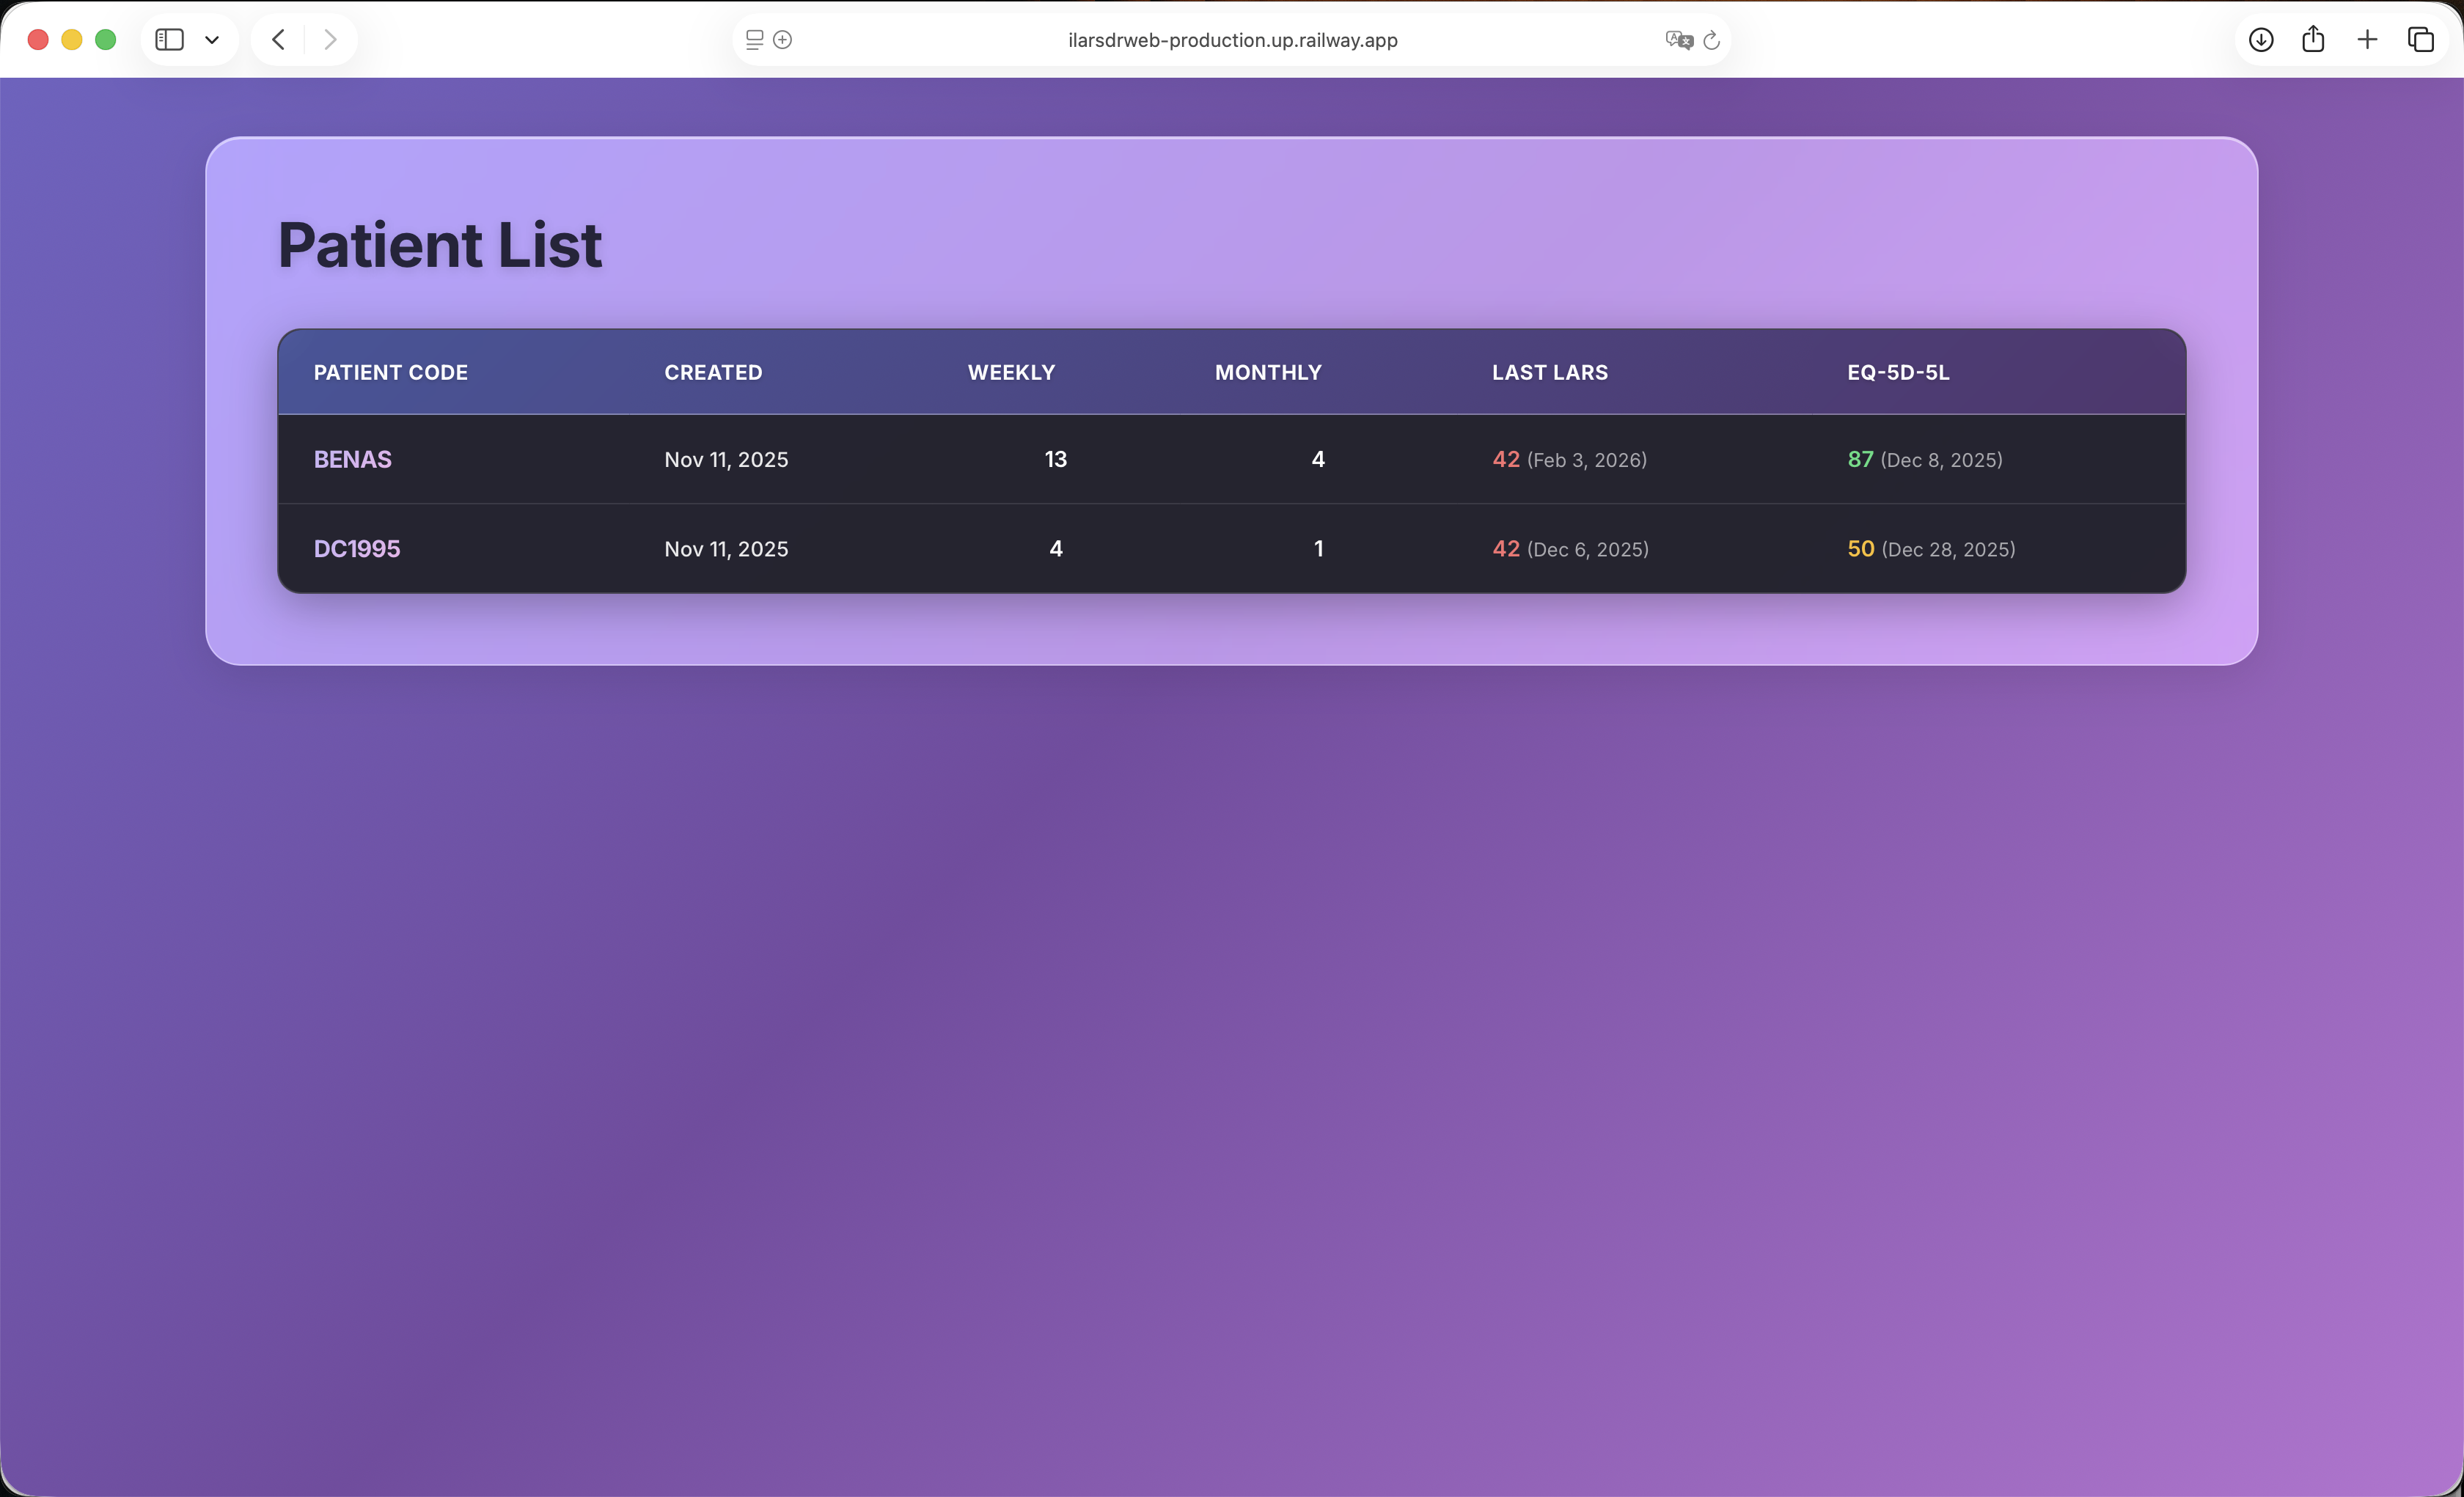Click the CREATED column header
The width and height of the screenshot is (2464, 1497).
pos(713,372)
